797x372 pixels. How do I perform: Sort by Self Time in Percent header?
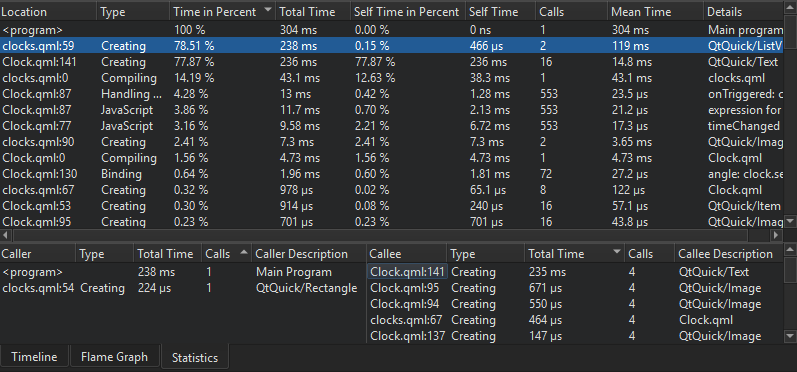(408, 12)
